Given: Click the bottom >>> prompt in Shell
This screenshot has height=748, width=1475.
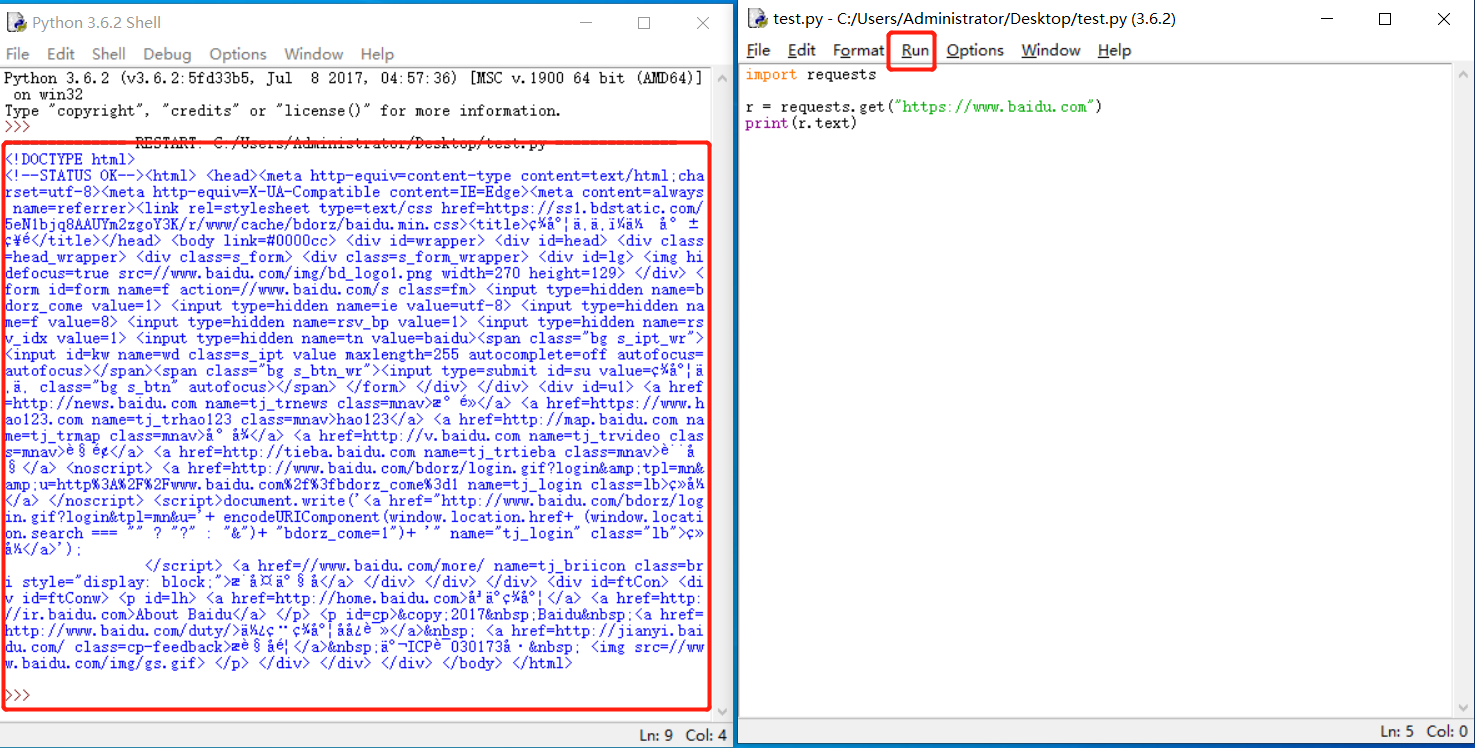Looking at the screenshot, I should tap(18, 694).
